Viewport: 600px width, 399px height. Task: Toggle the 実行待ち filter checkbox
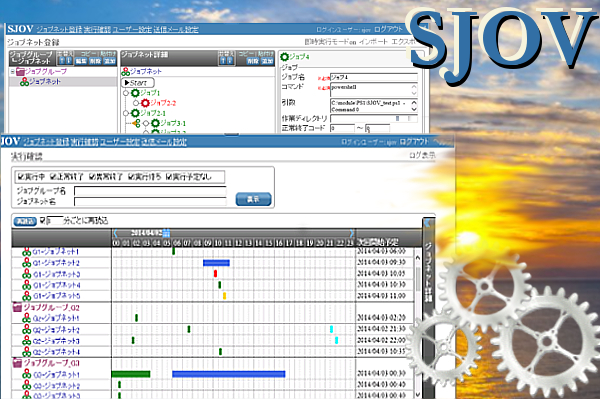pos(131,177)
